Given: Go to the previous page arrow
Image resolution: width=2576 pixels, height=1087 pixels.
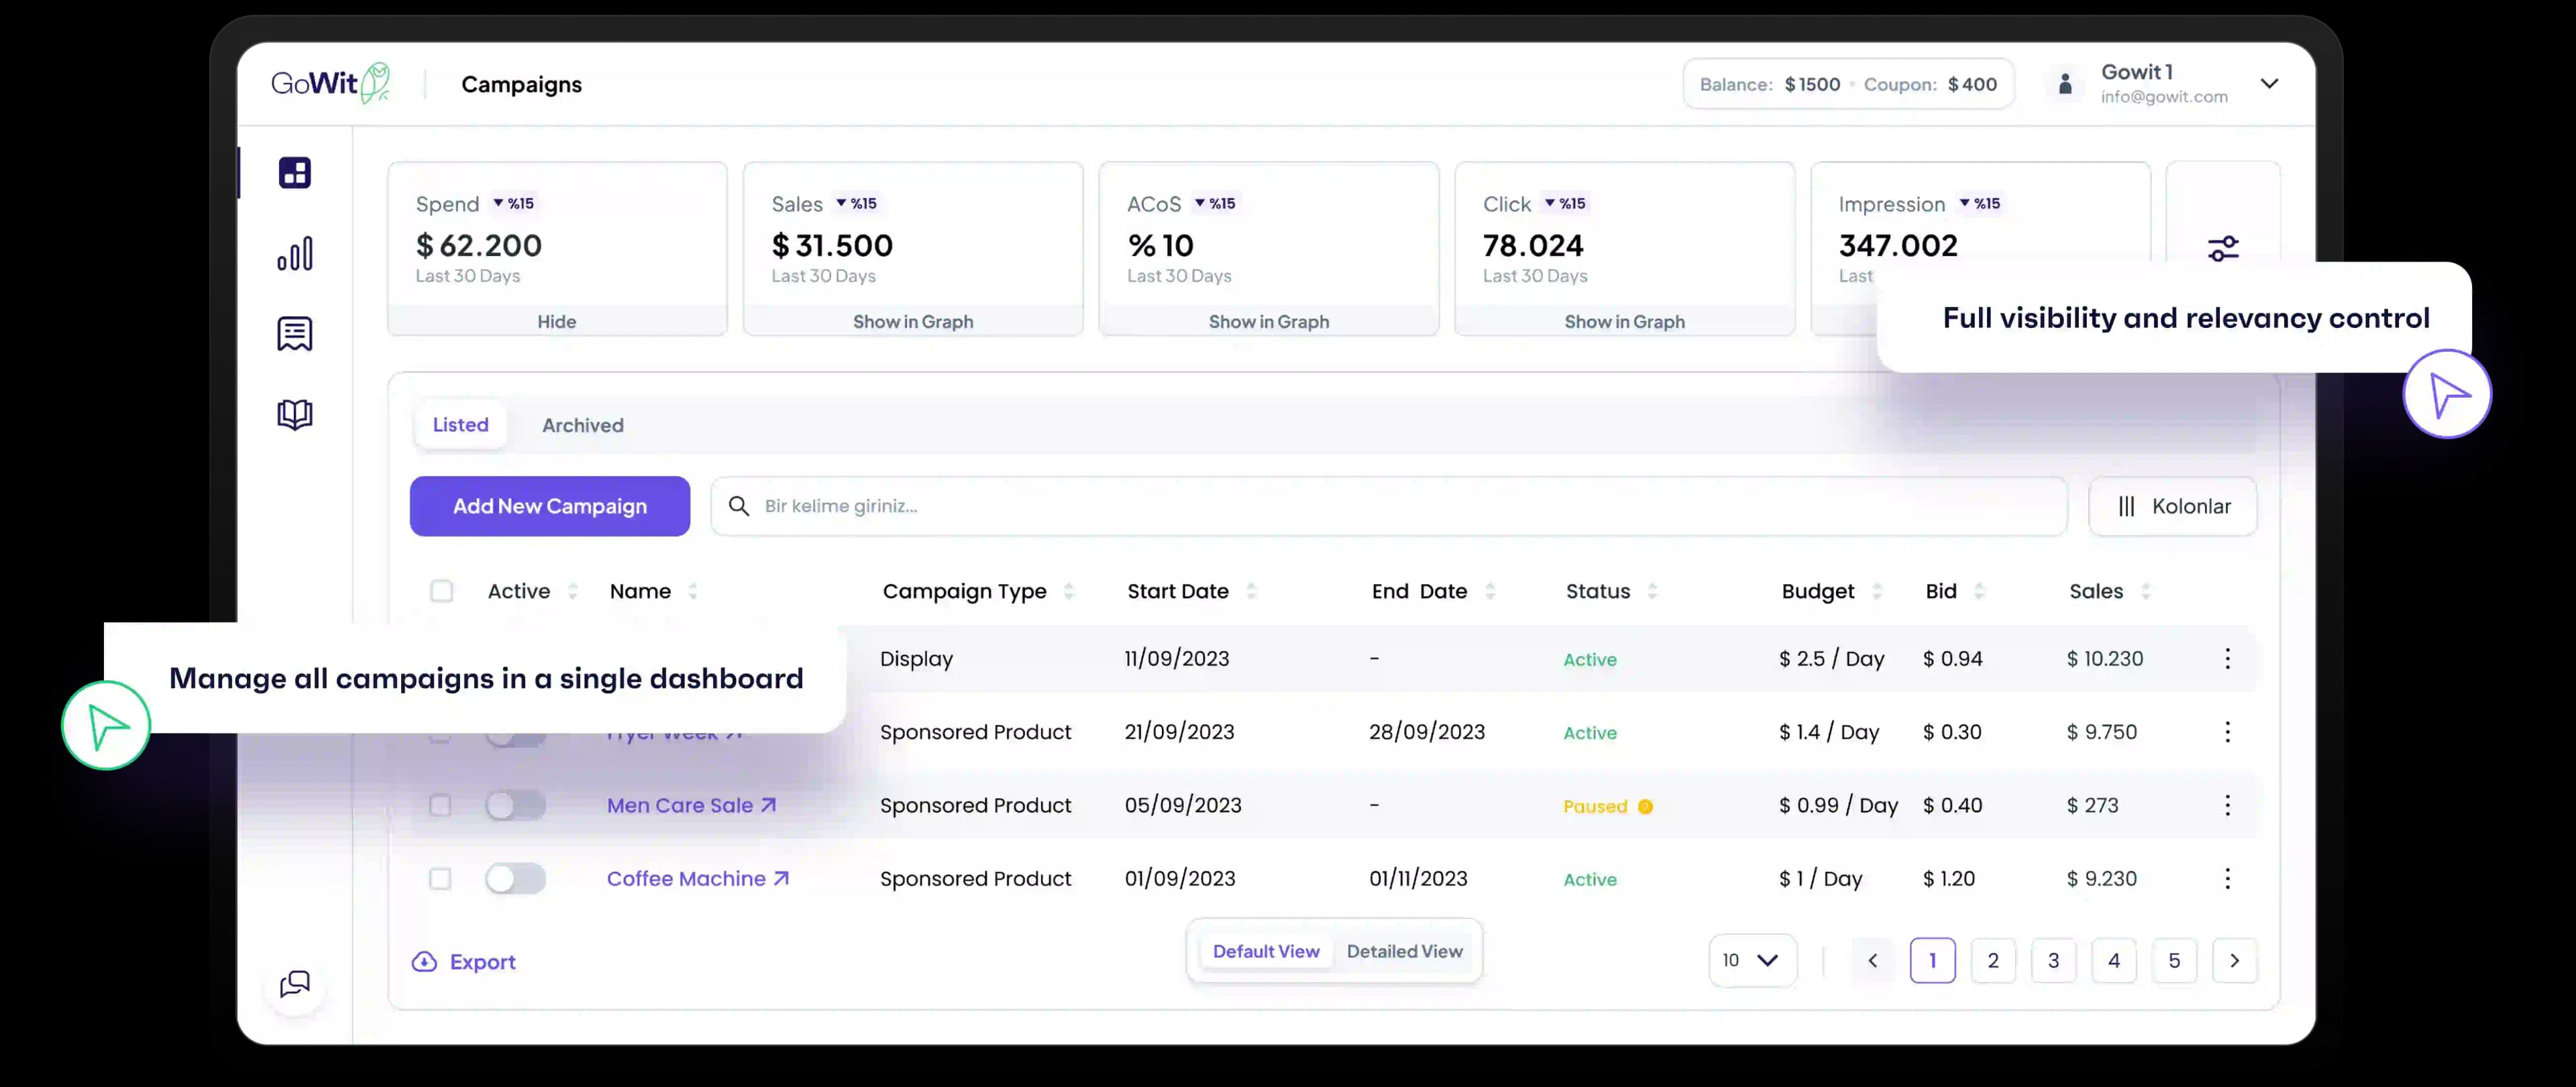Looking at the screenshot, I should click(x=1872, y=960).
